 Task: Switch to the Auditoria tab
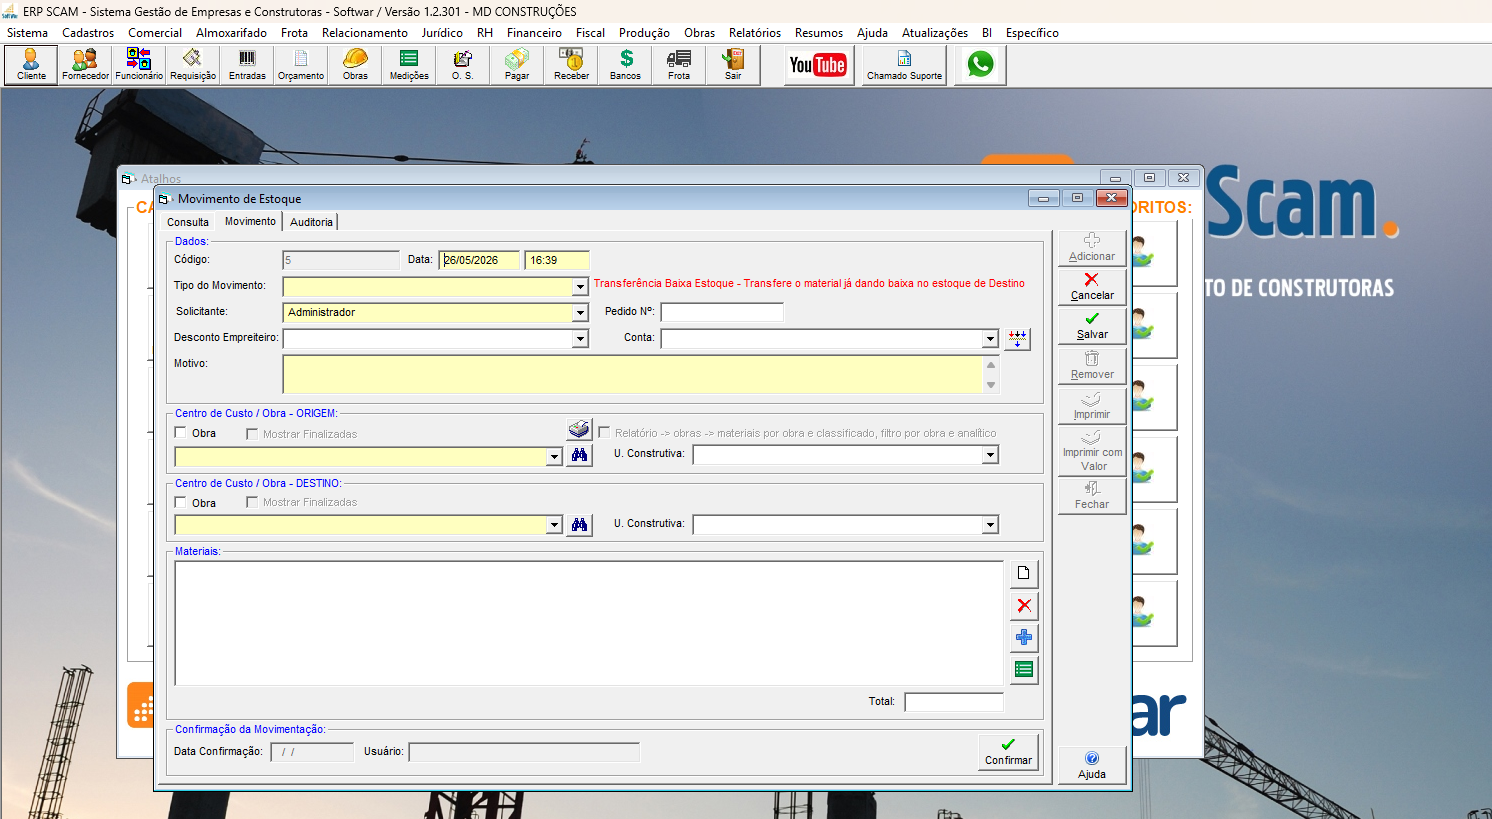tap(311, 222)
